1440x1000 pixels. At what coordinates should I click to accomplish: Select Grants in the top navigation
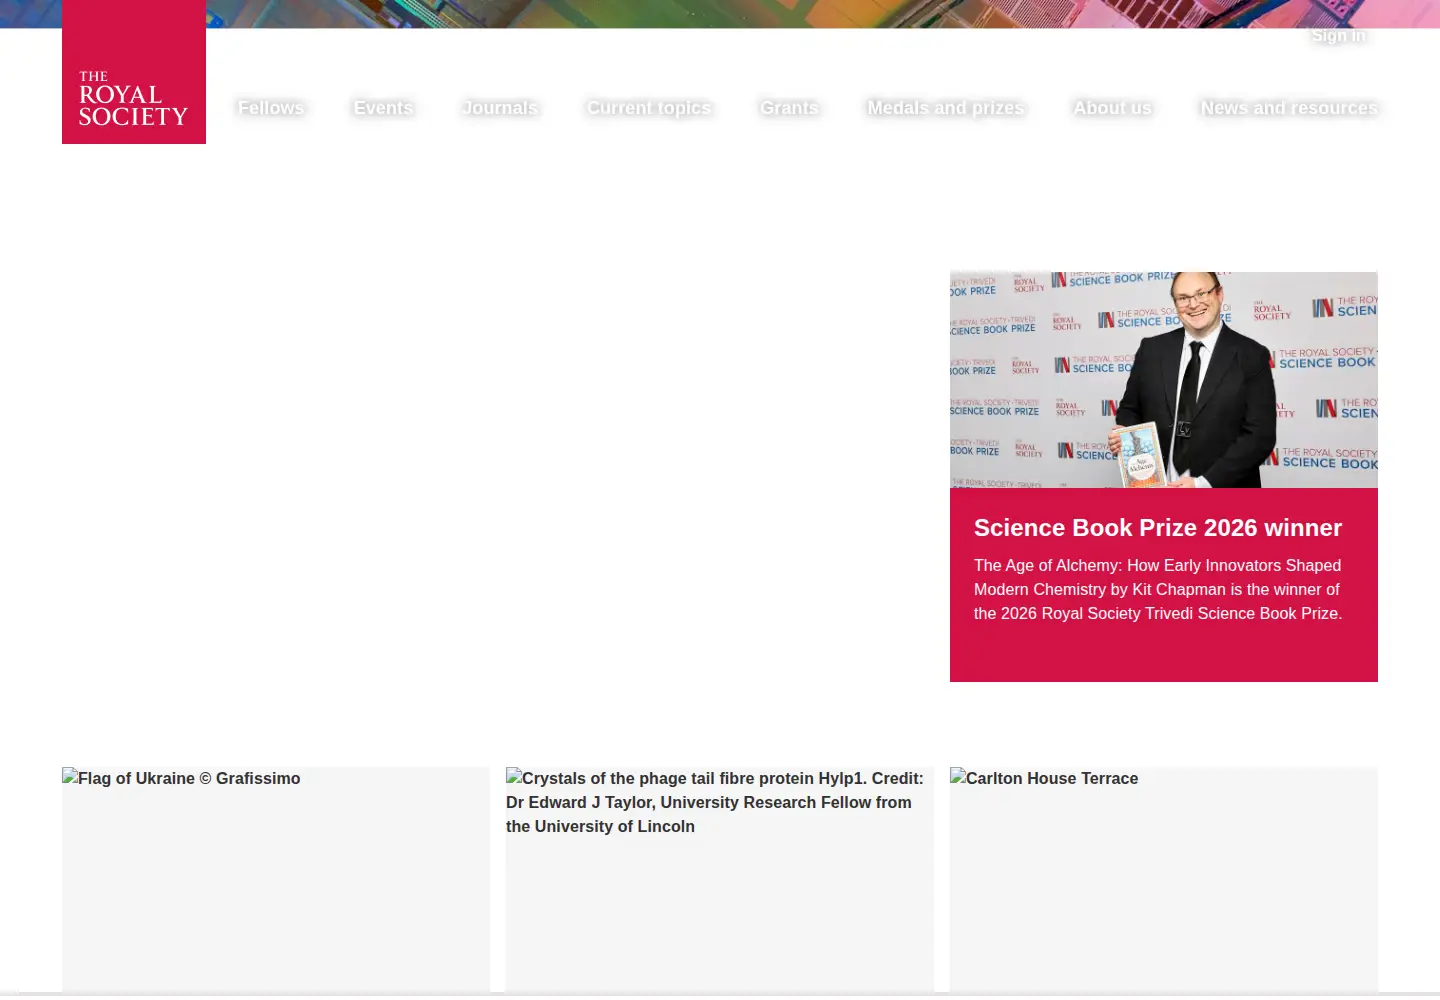[789, 108]
